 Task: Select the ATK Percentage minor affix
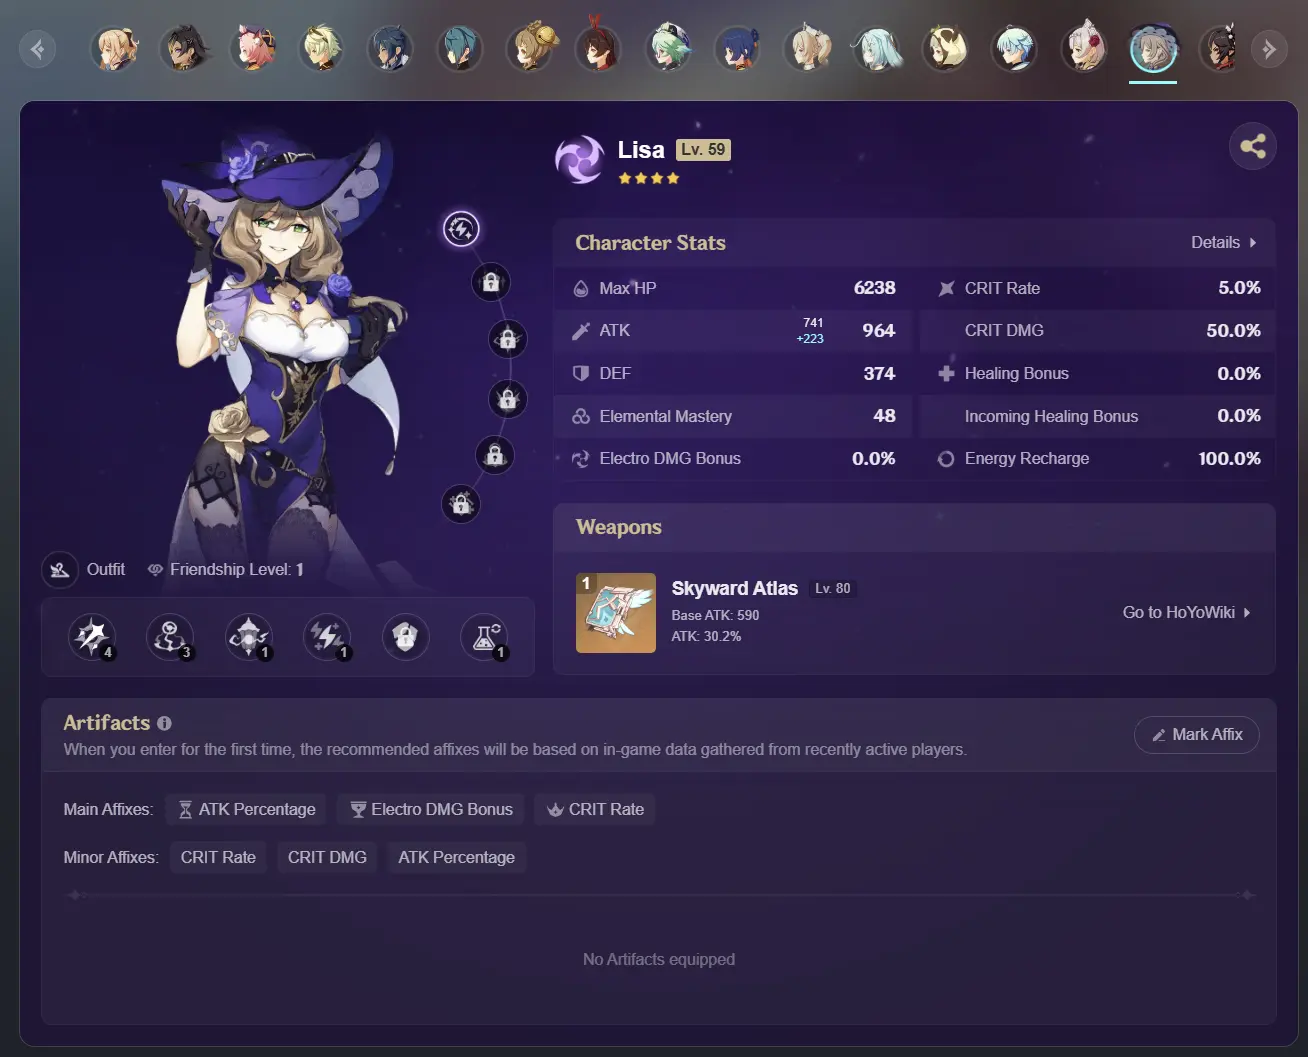pyautogui.click(x=457, y=857)
